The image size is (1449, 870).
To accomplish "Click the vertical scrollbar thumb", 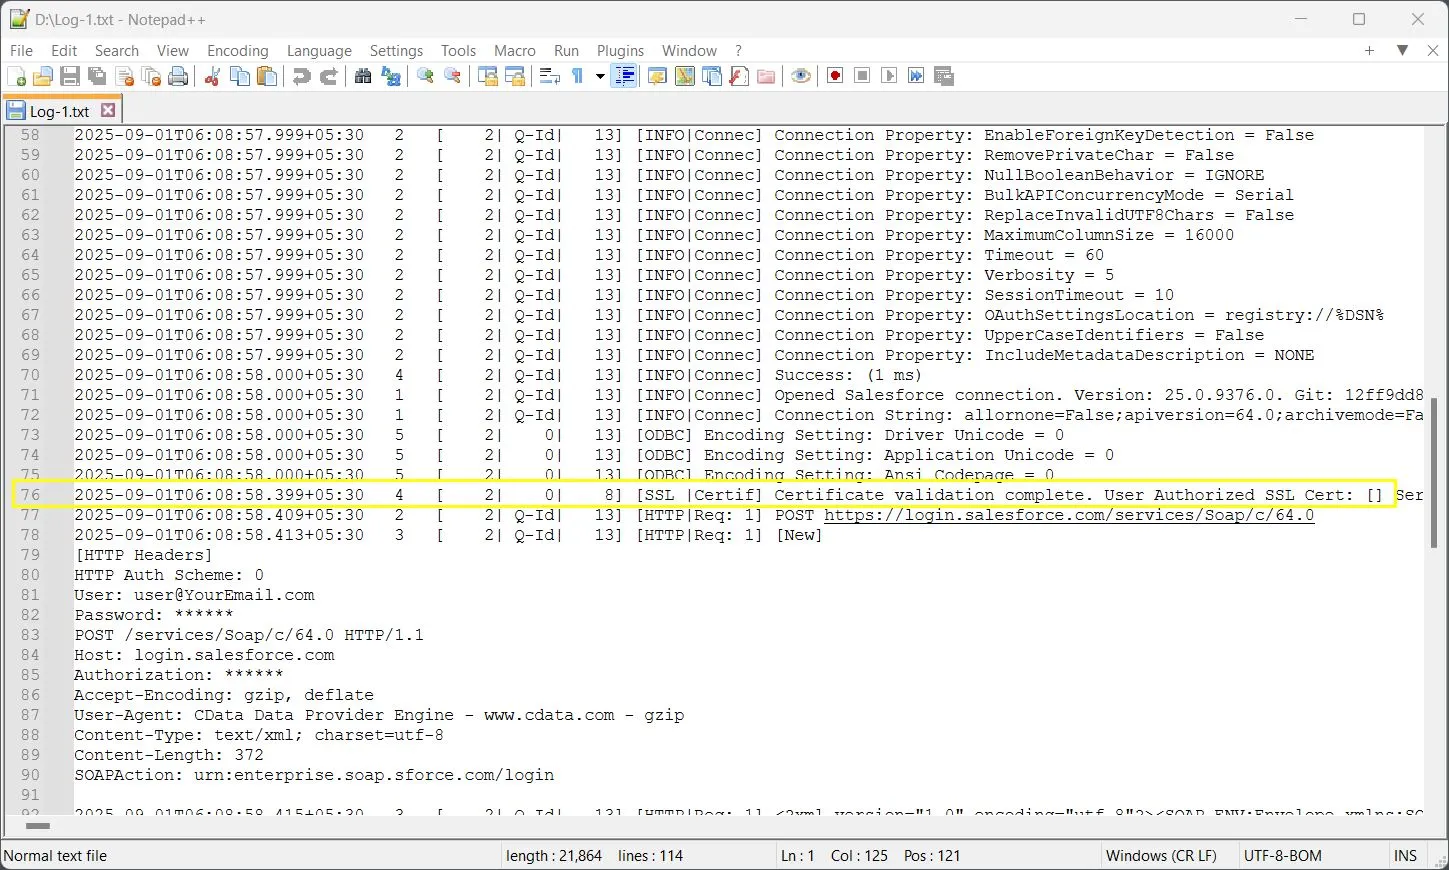I will click(x=1432, y=472).
